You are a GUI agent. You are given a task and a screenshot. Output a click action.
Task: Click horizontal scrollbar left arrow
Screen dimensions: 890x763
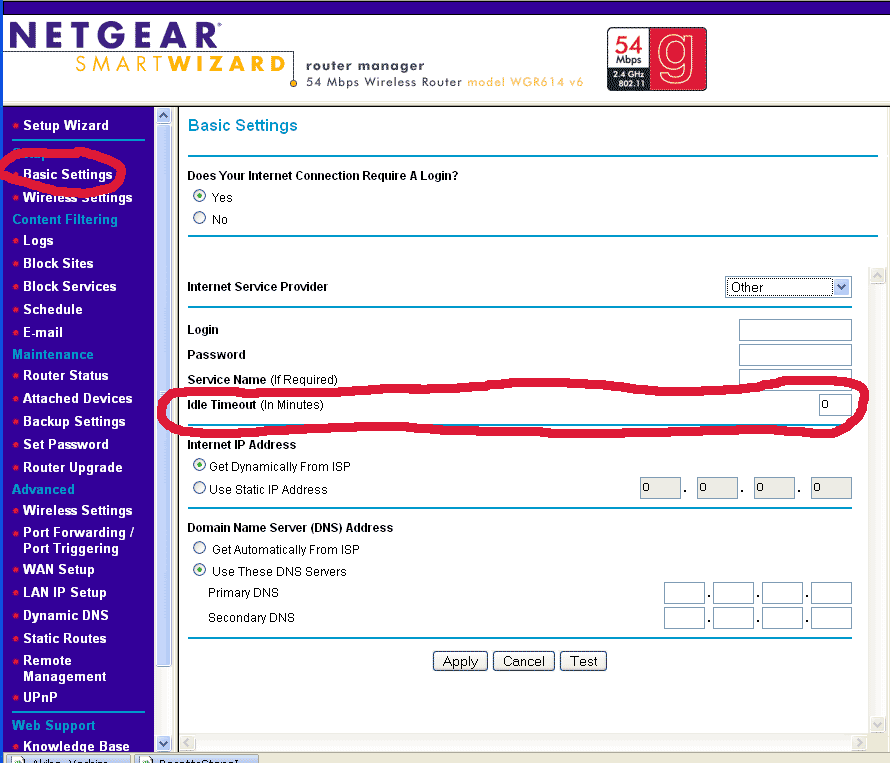[188, 743]
